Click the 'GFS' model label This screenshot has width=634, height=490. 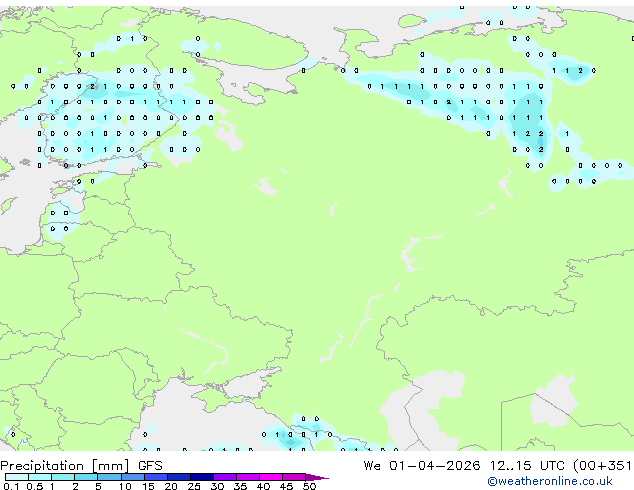click(150, 466)
